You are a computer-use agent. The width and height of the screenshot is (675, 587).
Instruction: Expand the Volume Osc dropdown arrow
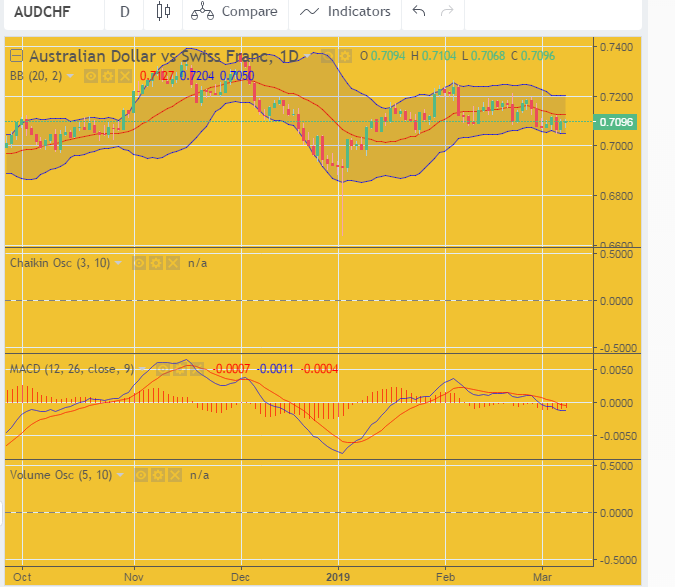(x=121, y=475)
